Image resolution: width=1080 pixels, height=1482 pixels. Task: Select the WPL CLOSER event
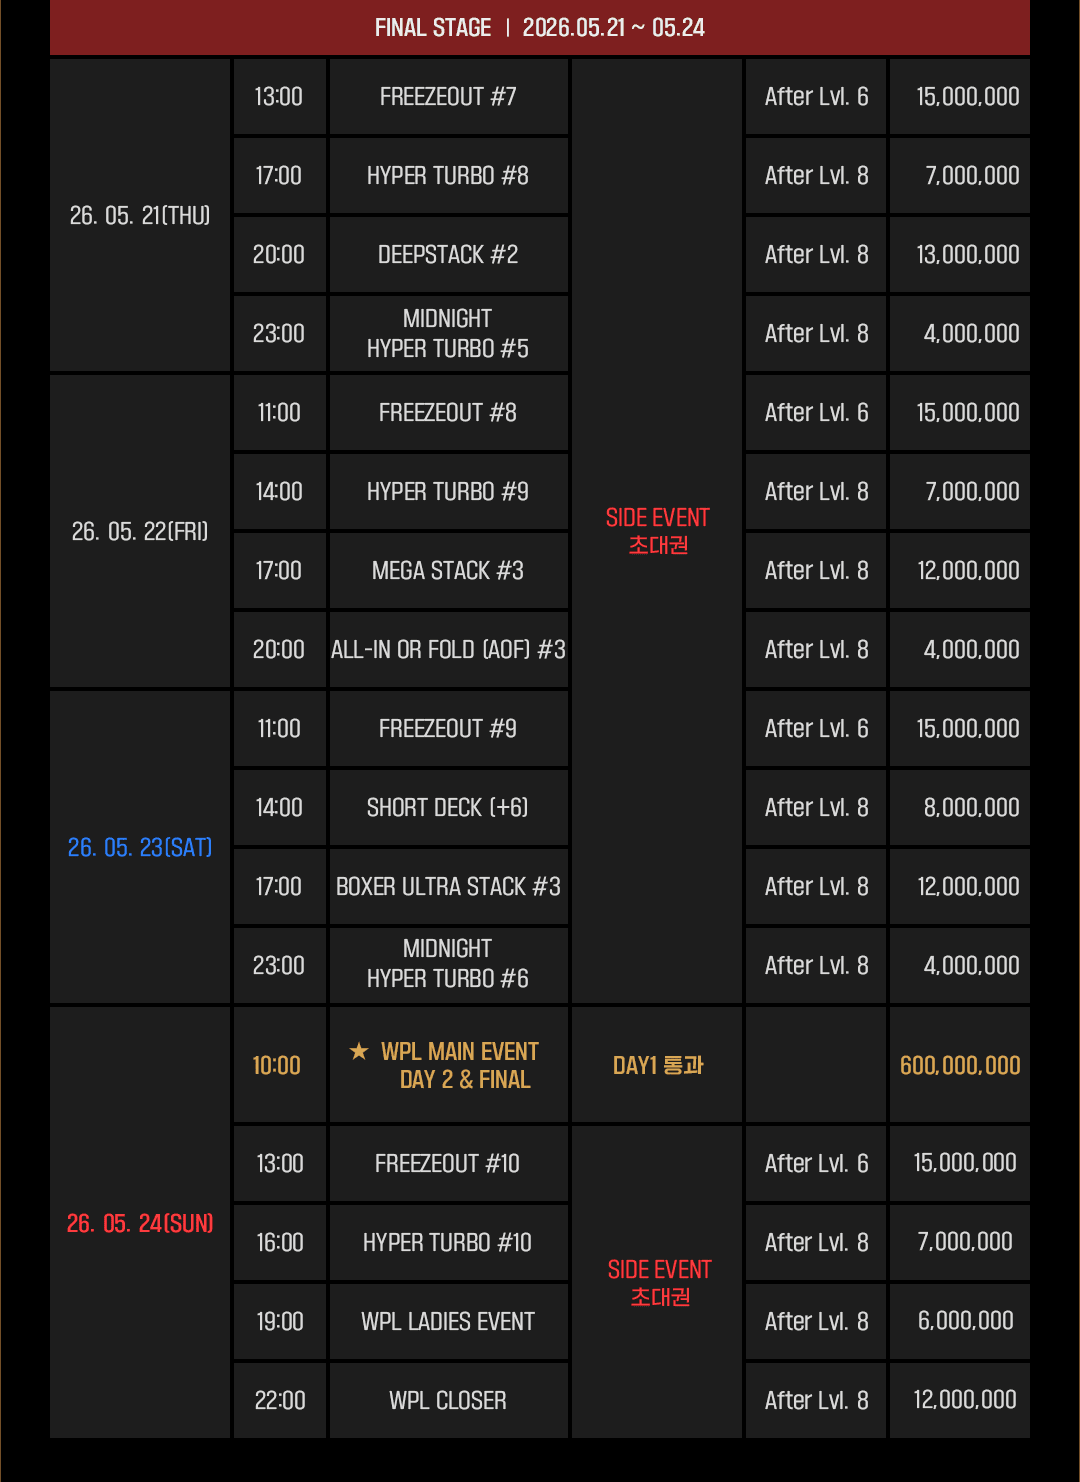coord(448,1401)
